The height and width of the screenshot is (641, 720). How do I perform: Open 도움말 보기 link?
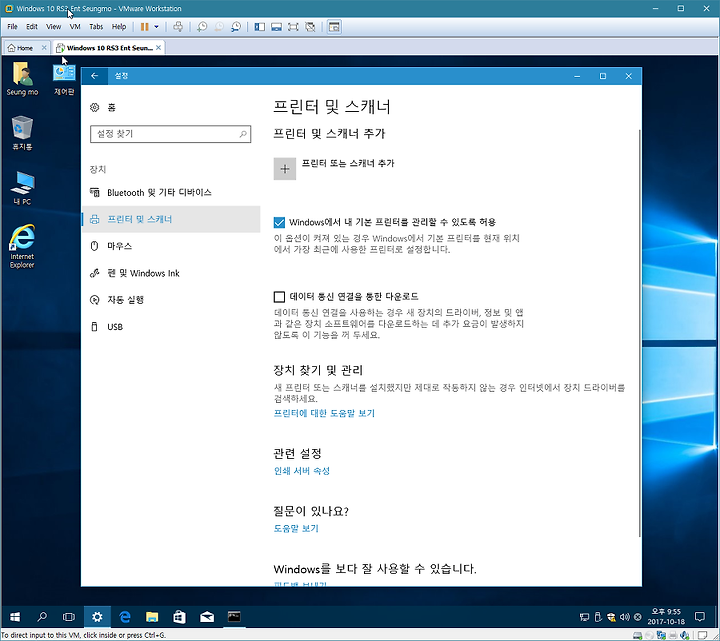click(296, 529)
